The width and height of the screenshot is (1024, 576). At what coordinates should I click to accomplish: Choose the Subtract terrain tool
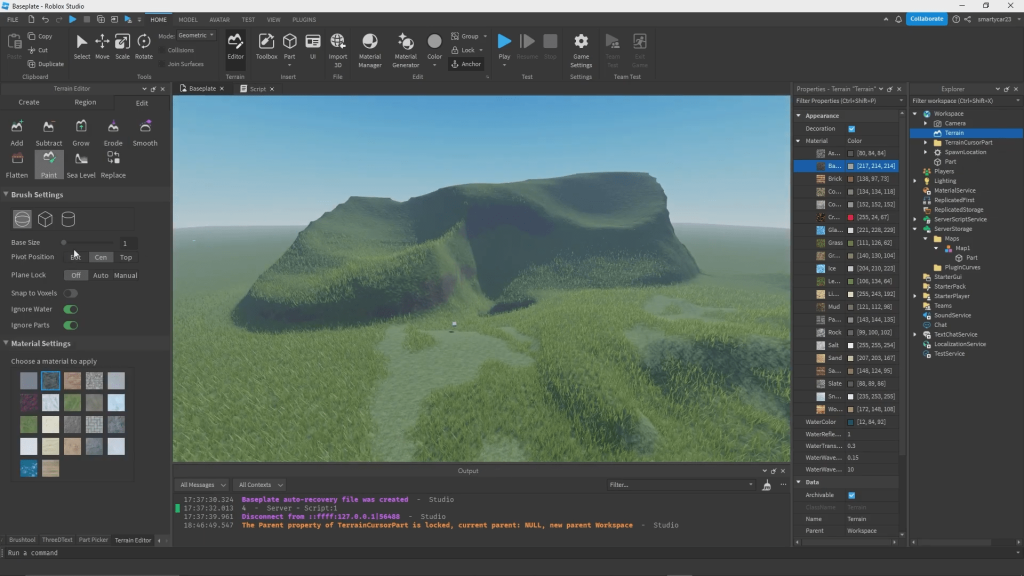pyautogui.click(x=48, y=133)
